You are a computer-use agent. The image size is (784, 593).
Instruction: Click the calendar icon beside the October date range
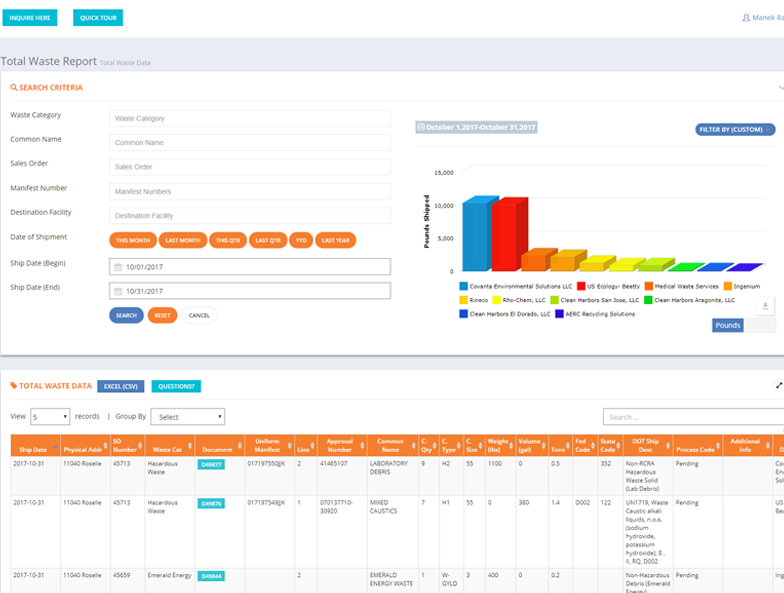coord(421,128)
